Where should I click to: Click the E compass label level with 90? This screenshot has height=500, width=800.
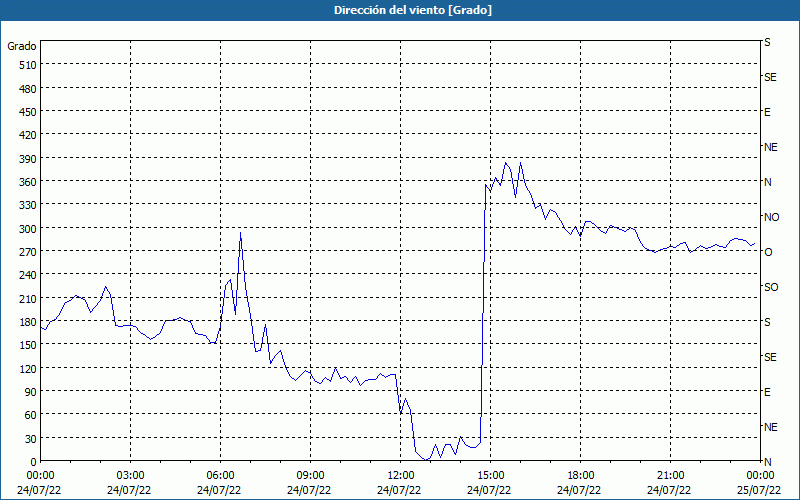click(767, 392)
